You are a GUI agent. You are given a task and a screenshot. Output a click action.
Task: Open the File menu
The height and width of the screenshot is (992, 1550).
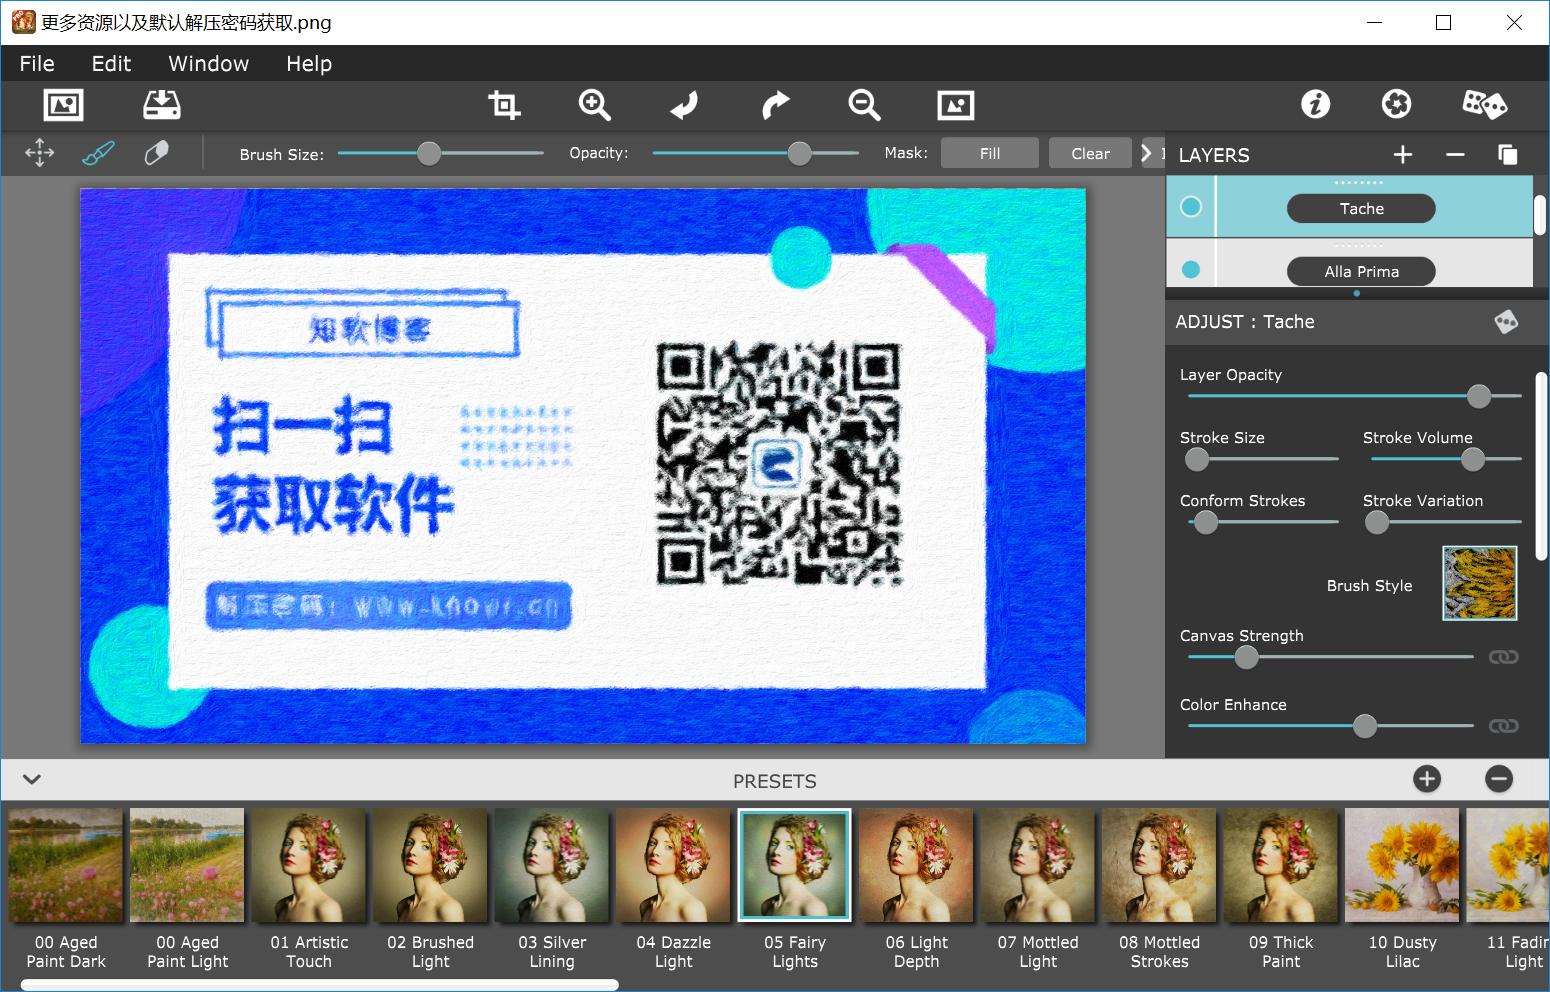click(x=37, y=63)
